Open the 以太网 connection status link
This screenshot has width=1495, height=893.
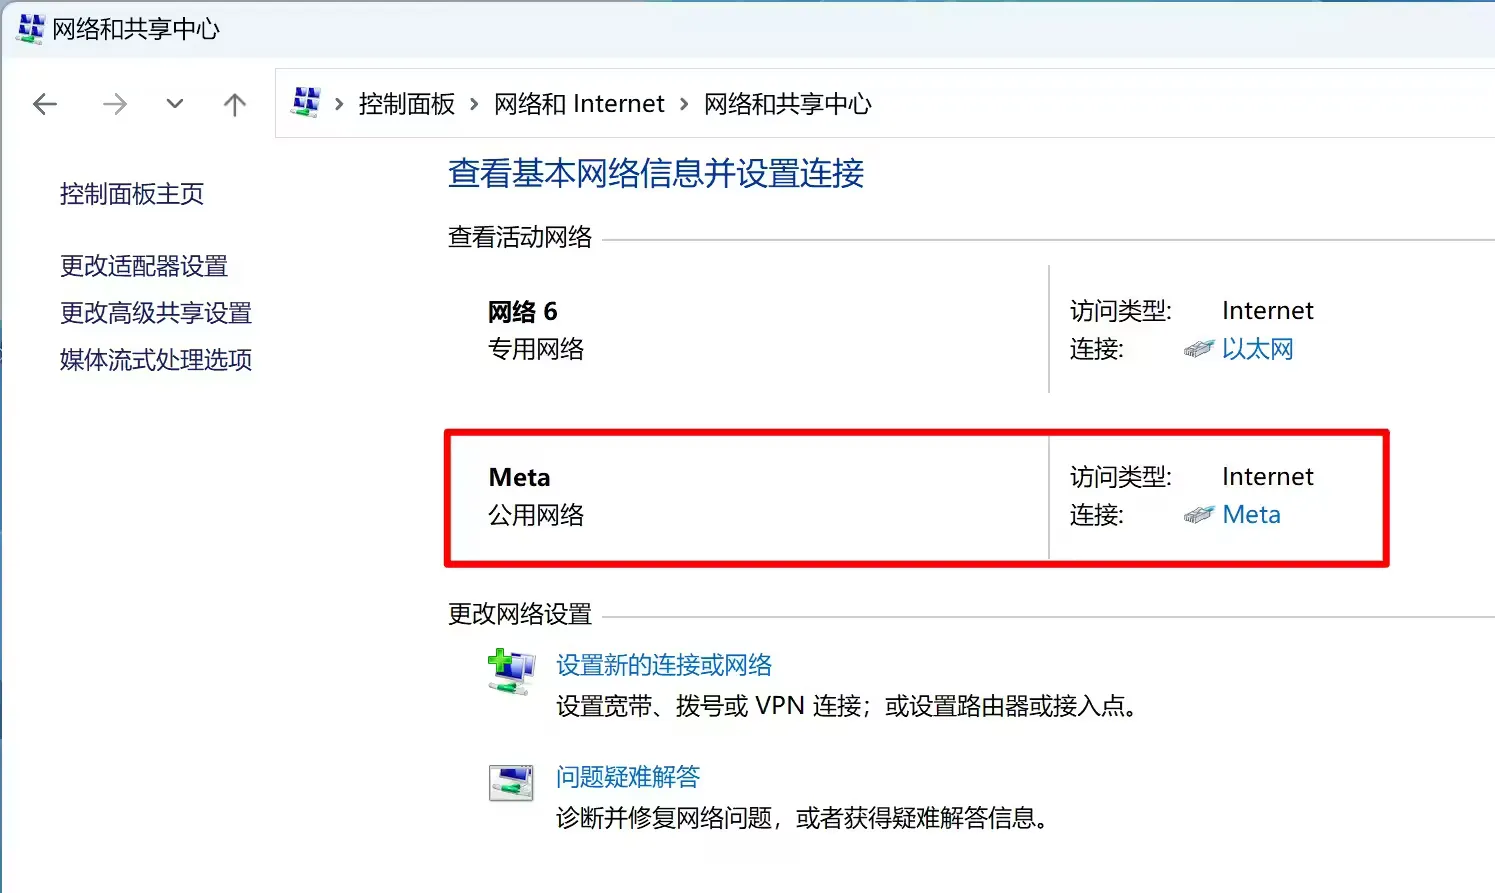tap(1257, 349)
